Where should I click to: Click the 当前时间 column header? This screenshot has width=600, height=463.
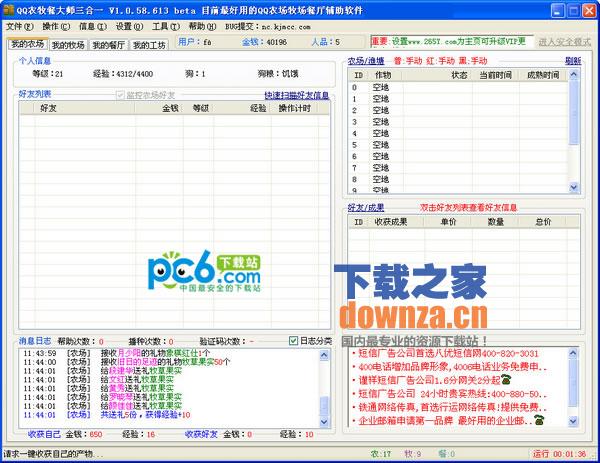496,75
